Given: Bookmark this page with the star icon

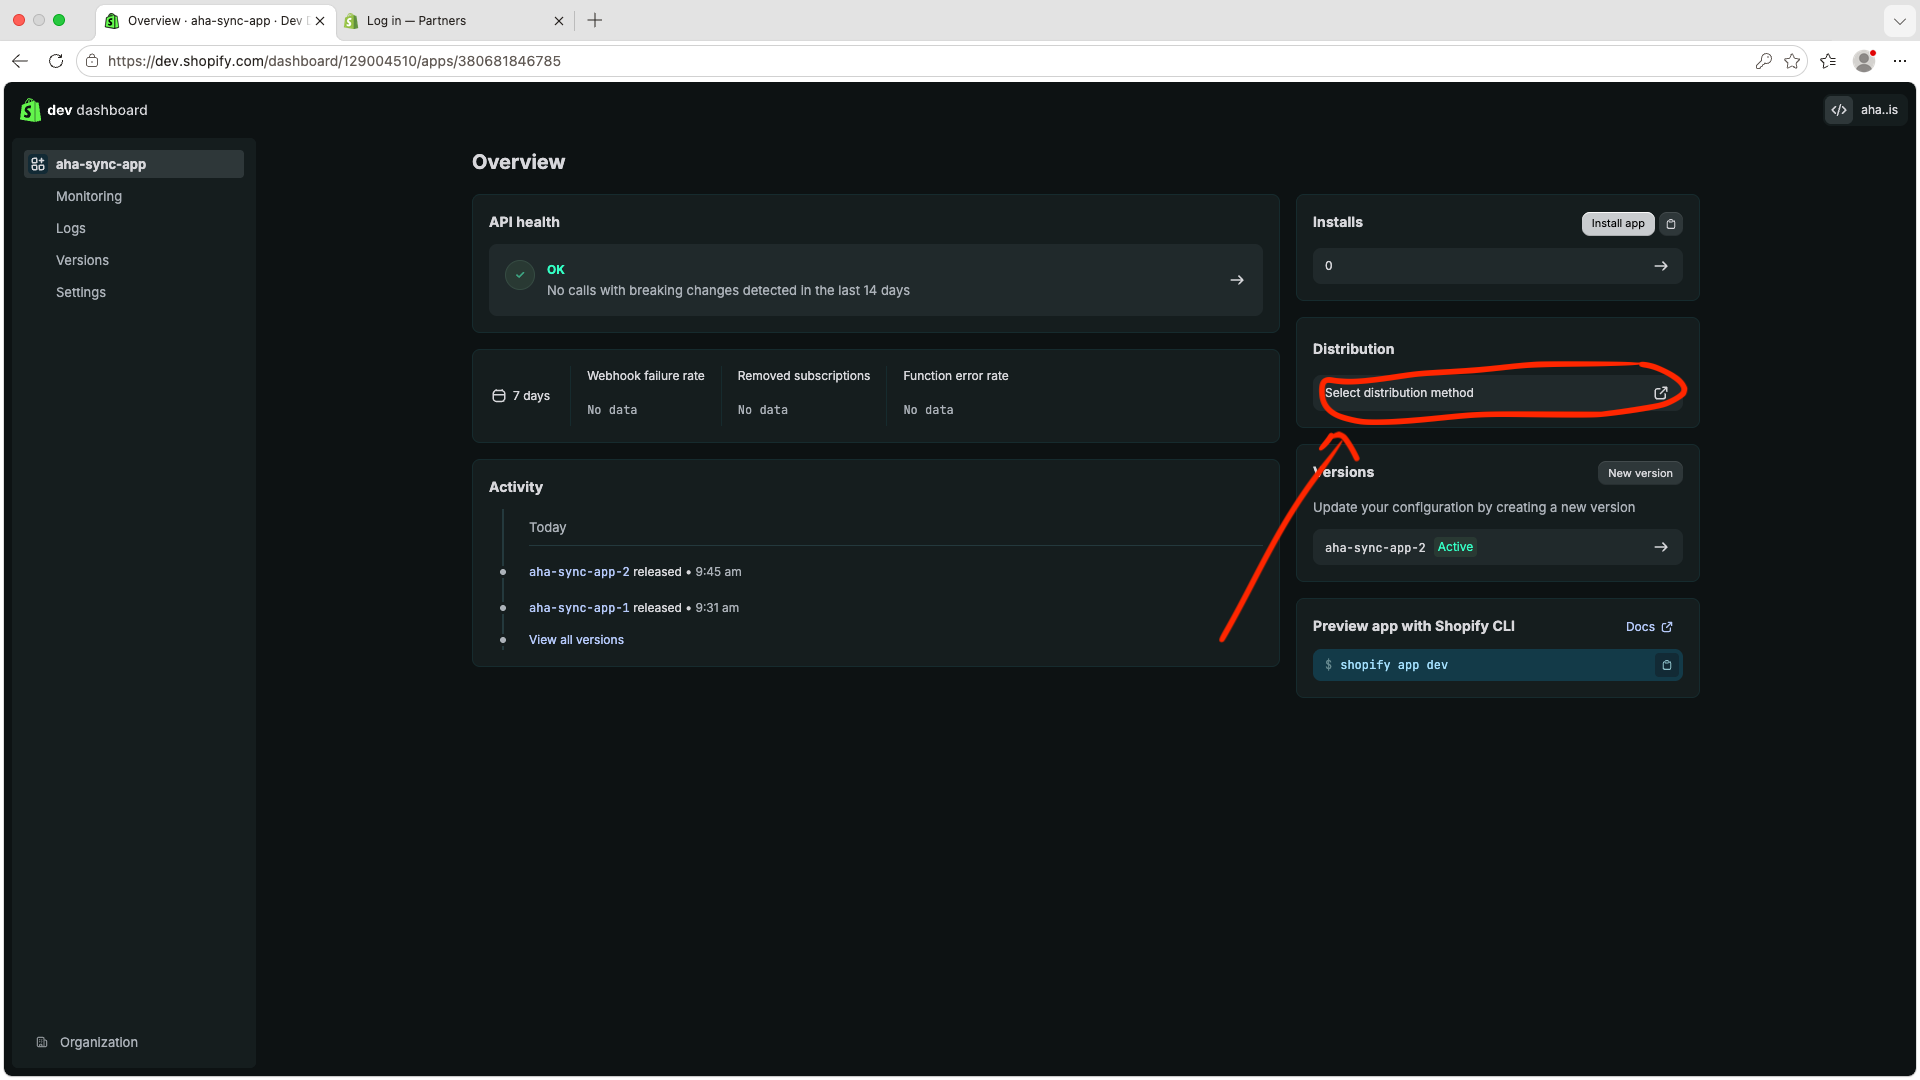Looking at the screenshot, I should 1792,61.
